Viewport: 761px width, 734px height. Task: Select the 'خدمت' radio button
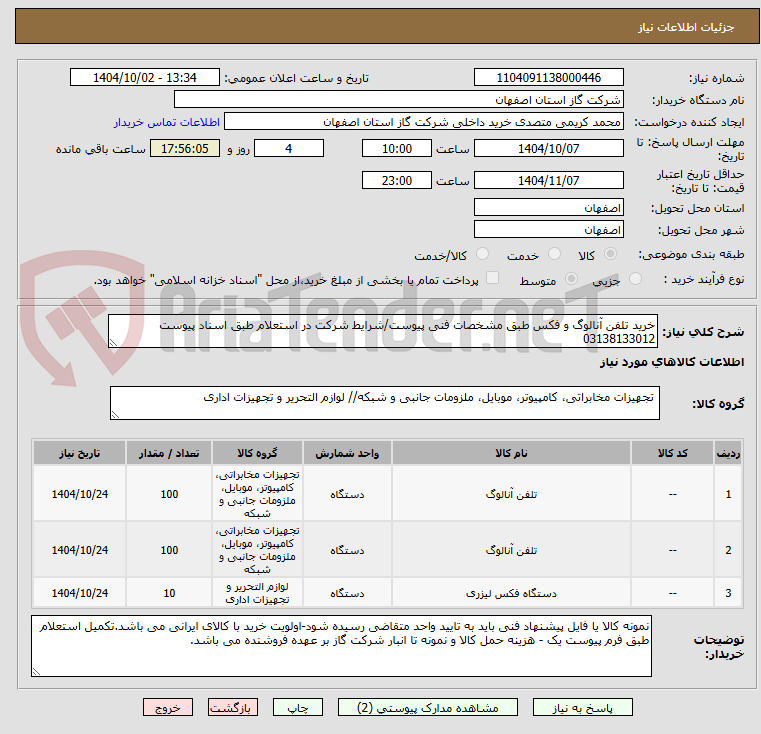(x=554, y=254)
